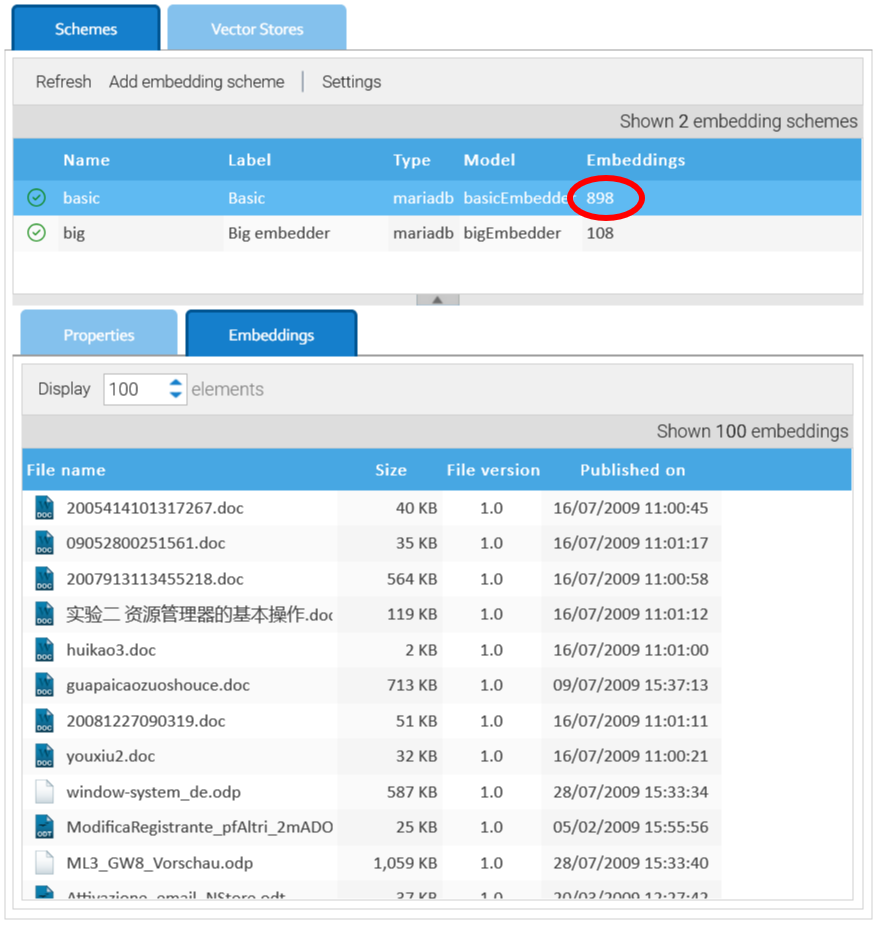Collapse the panel using the splitter arrow
The height and width of the screenshot is (930, 880).
click(437, 299)
